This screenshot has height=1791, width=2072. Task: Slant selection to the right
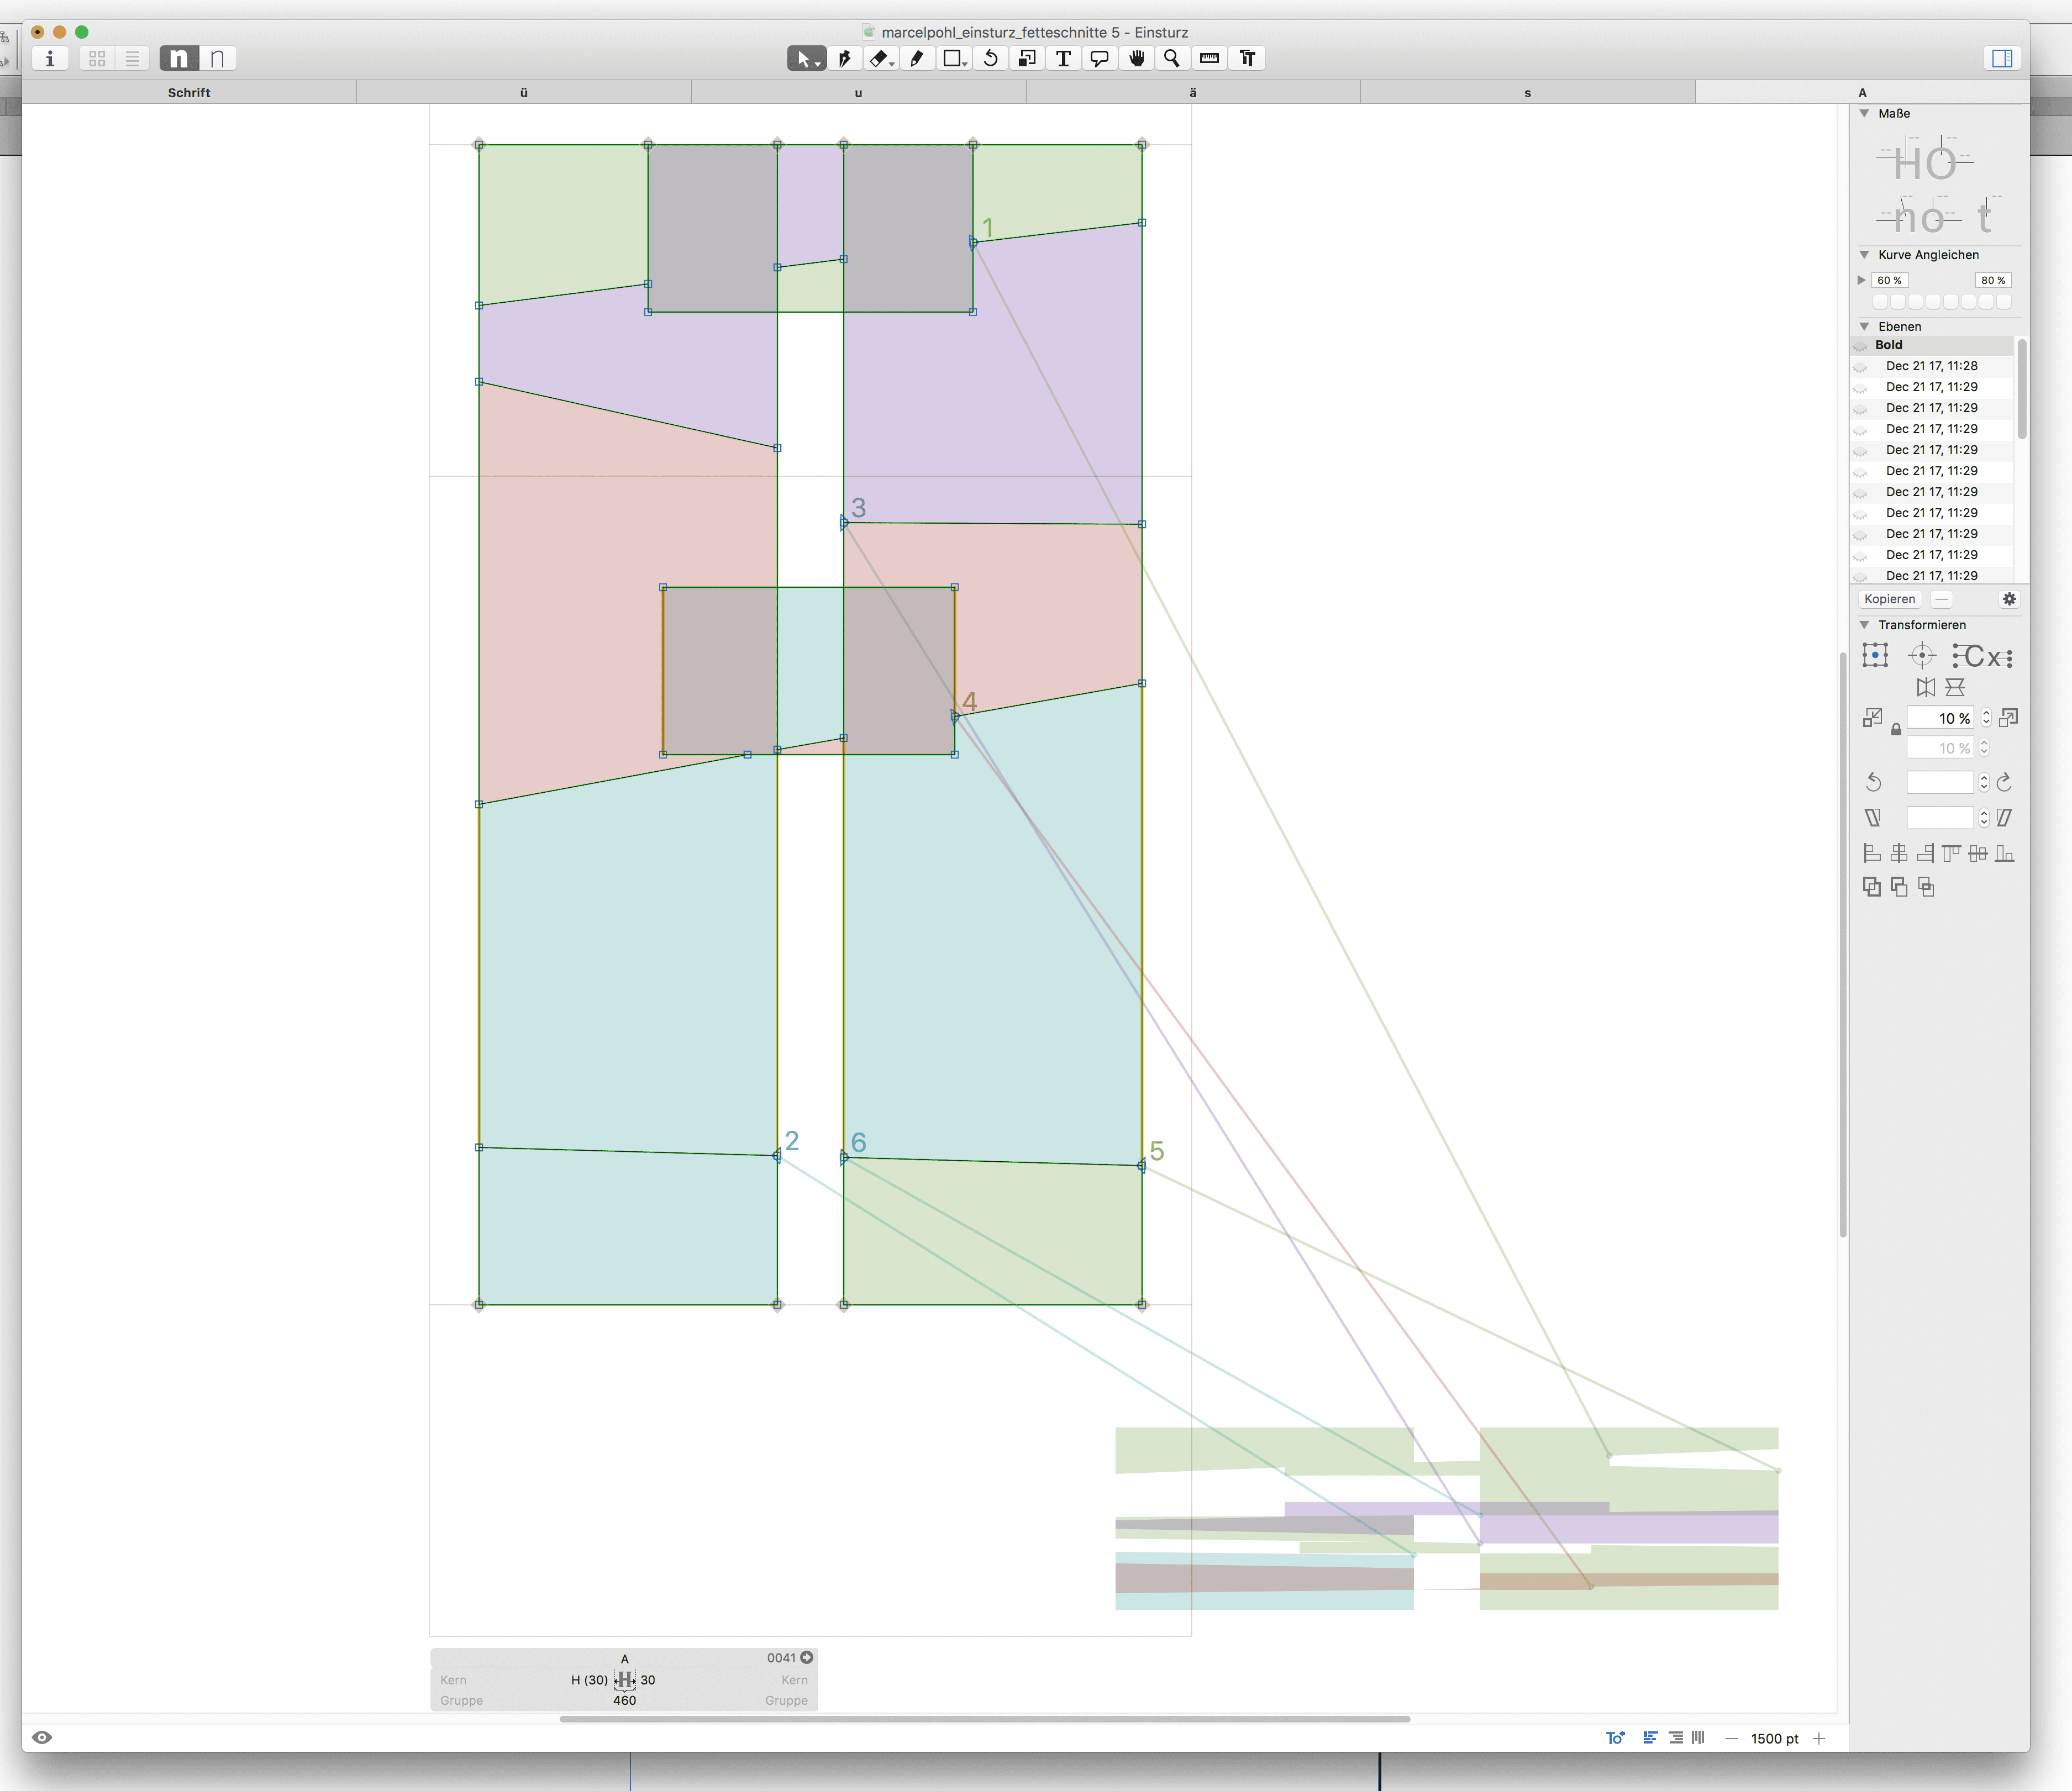pos(2004,818)
